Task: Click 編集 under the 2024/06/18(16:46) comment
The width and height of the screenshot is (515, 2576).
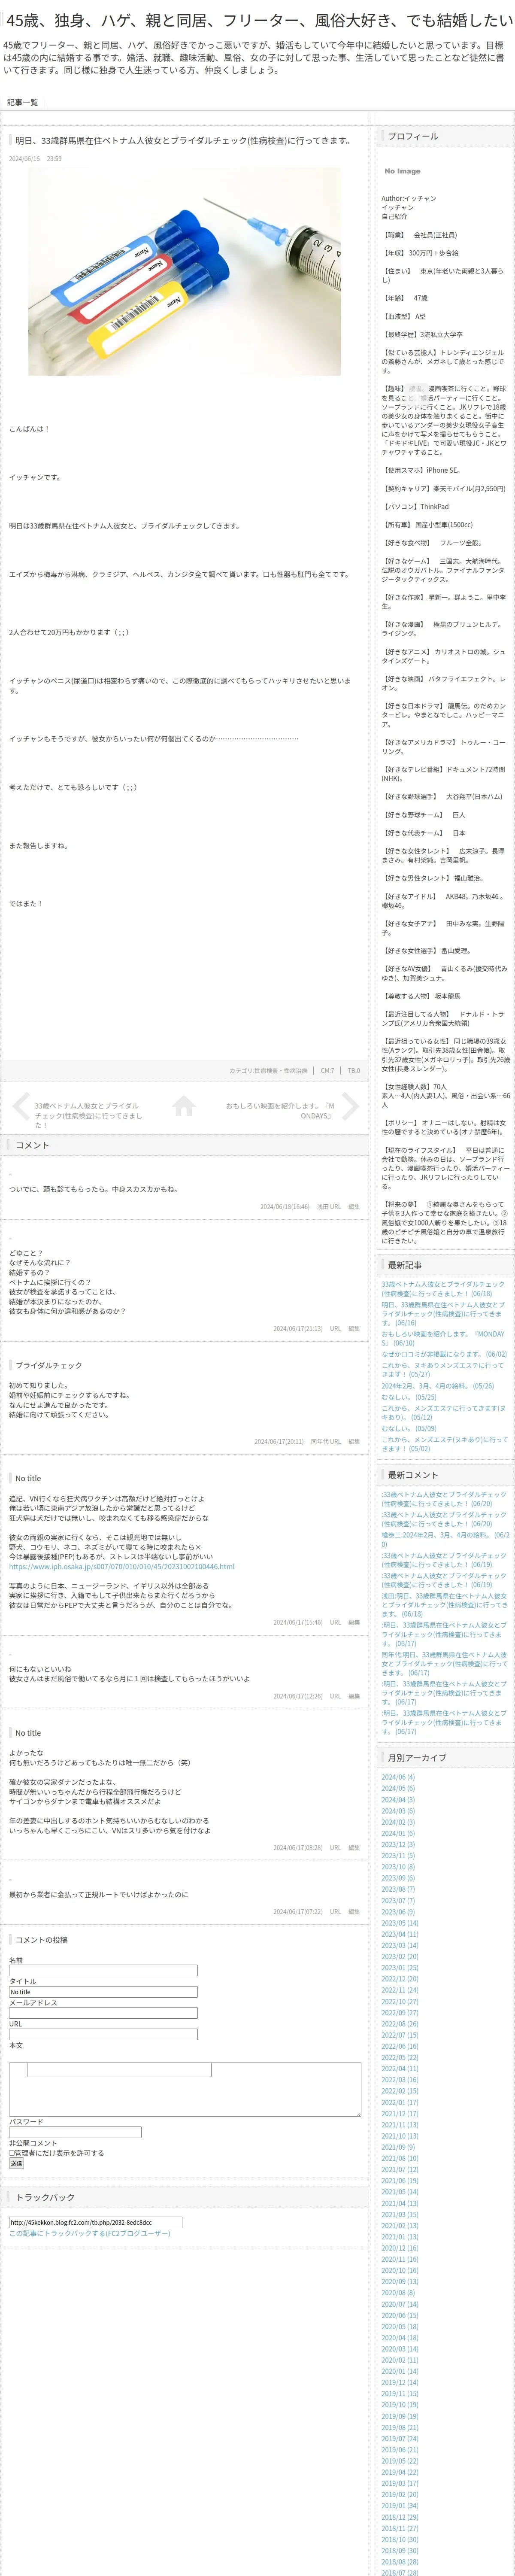Action: [x=354, y=1207]
